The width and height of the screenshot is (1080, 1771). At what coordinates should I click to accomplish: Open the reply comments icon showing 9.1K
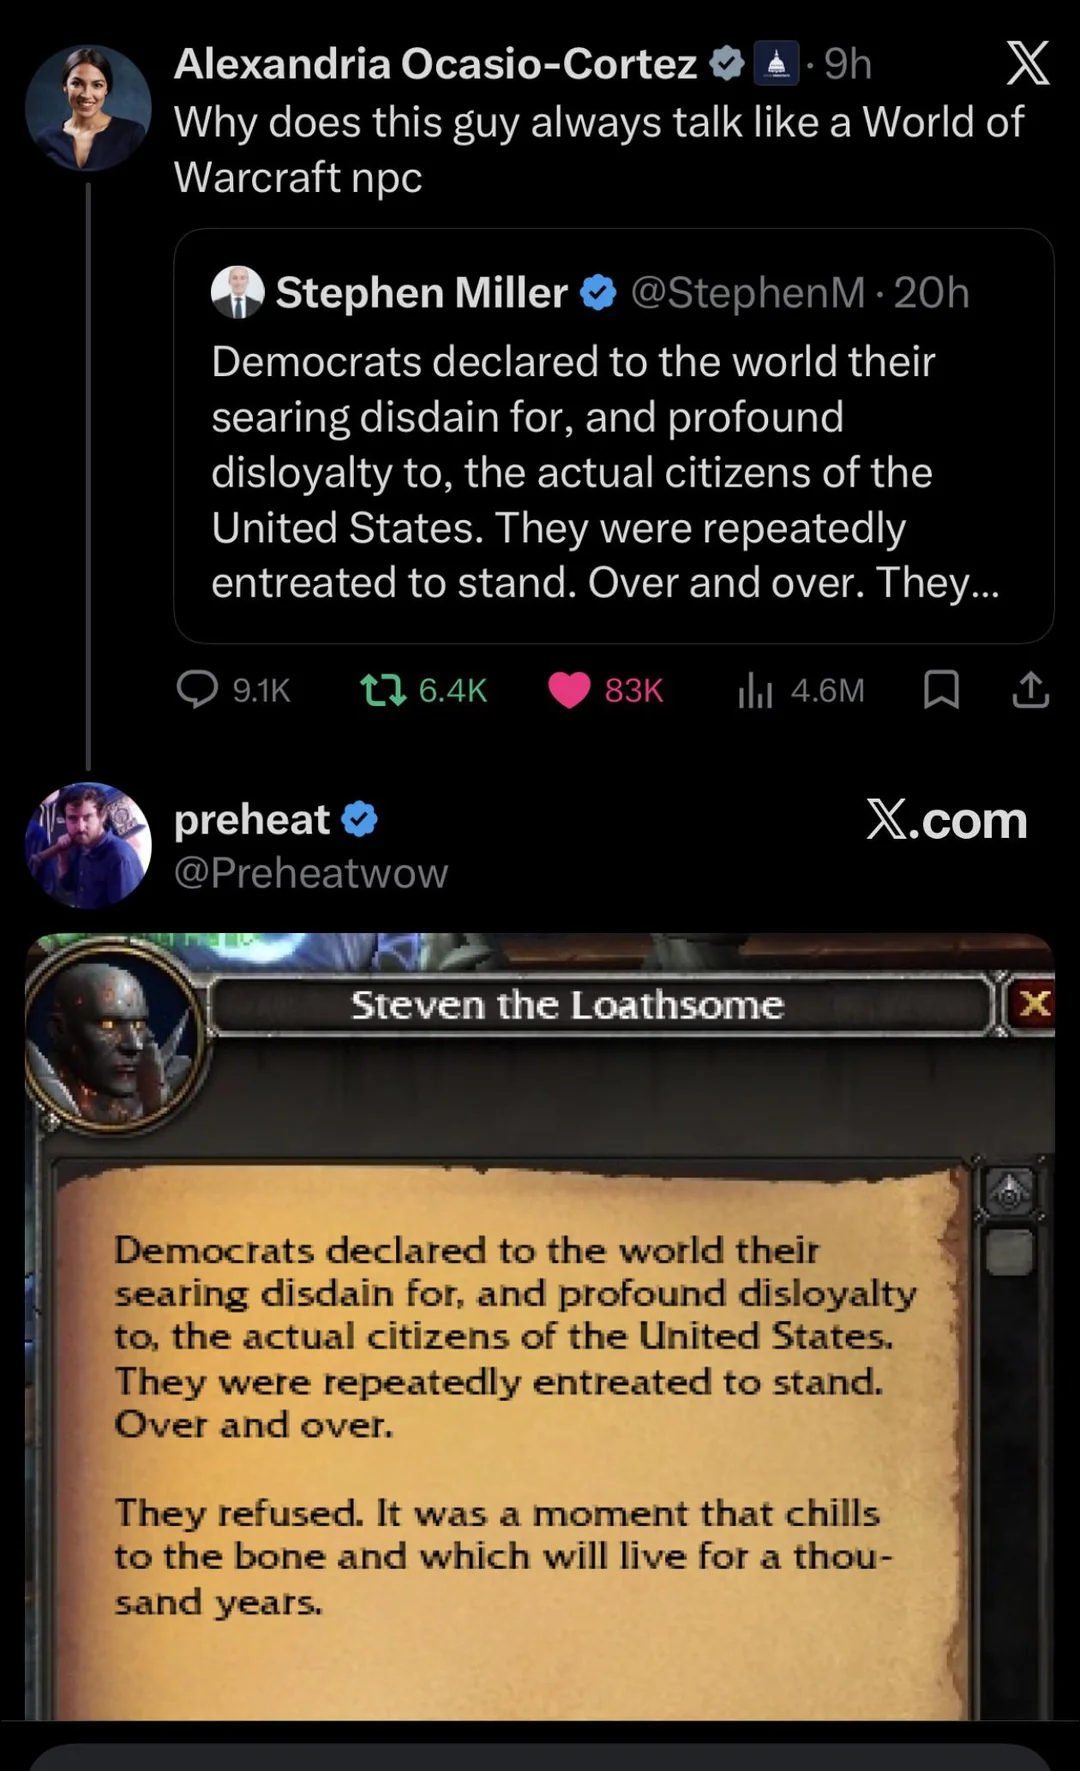[x=197, y=689]
